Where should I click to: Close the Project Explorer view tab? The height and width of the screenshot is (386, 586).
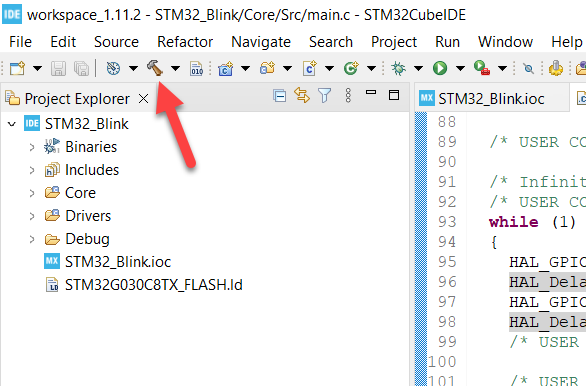click(144, 99)
